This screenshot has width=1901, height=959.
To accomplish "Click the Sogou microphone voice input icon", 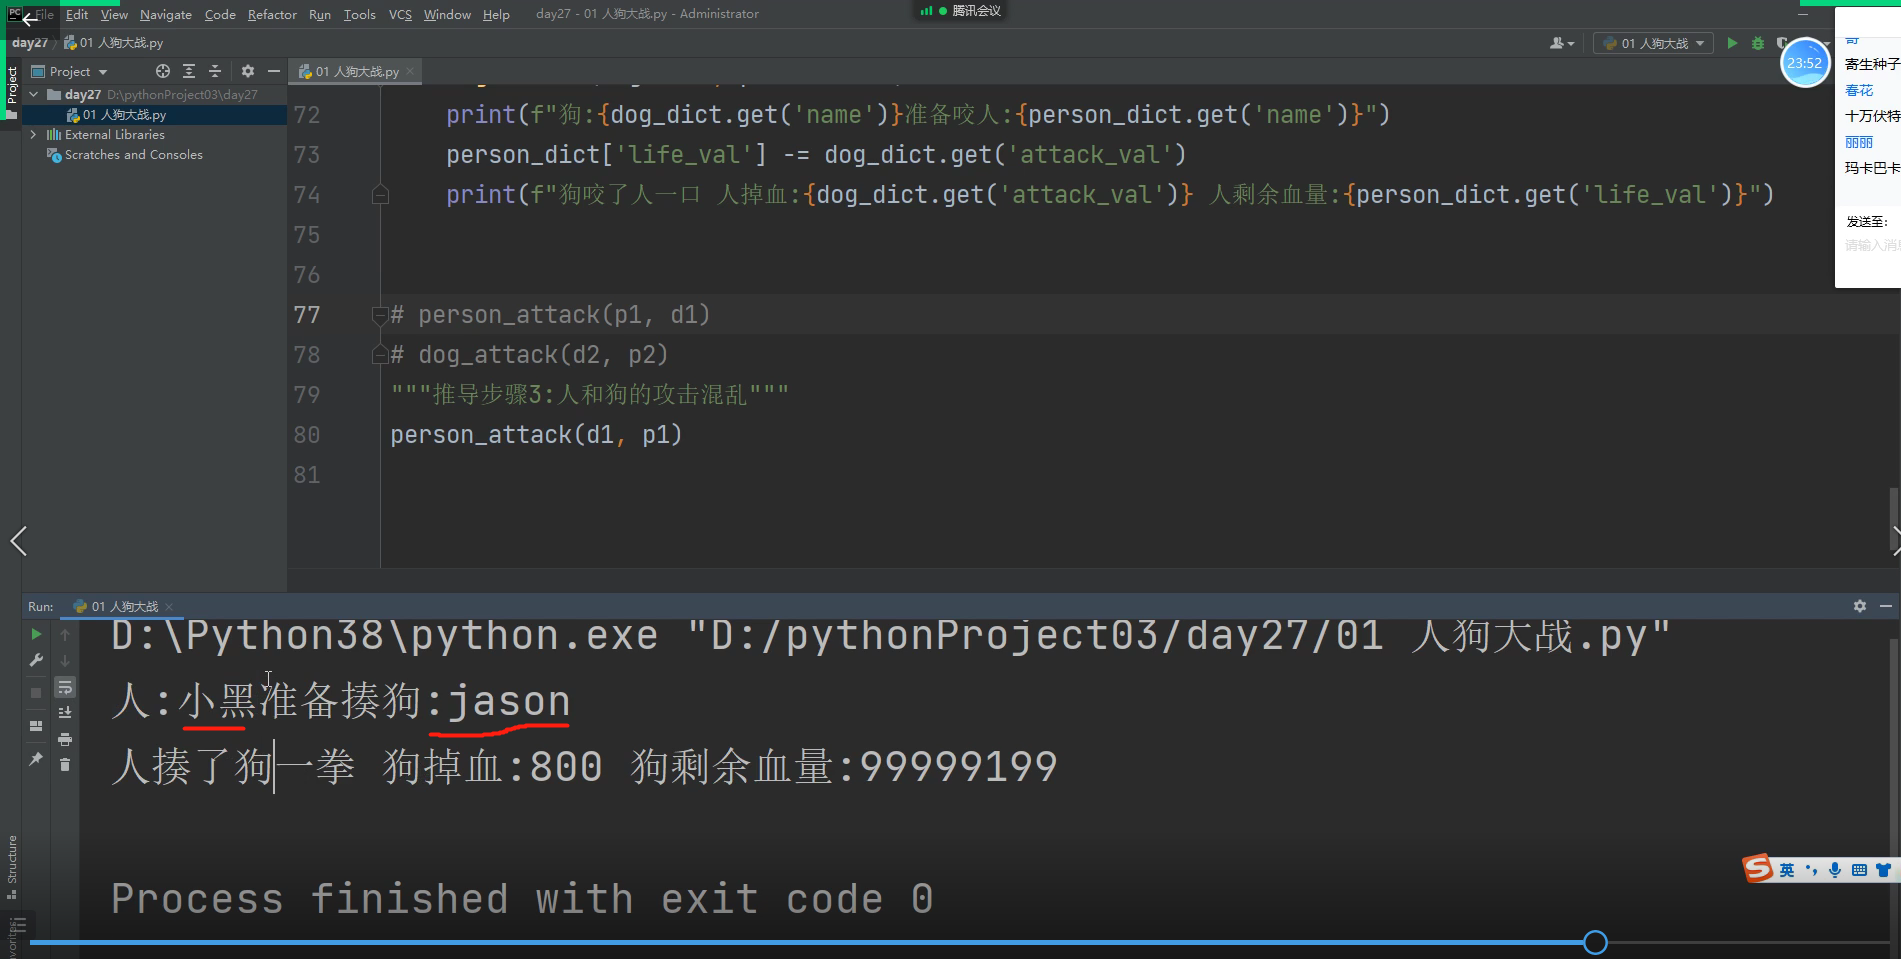I will coord(1835,870).
